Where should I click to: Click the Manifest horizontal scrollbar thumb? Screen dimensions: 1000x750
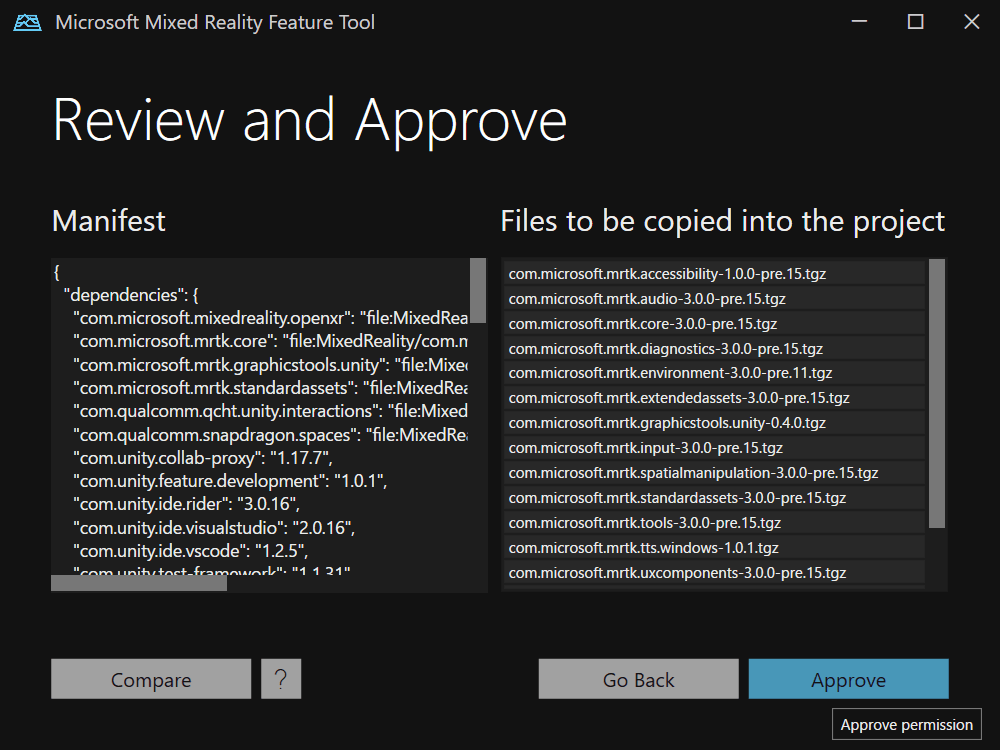139,583
